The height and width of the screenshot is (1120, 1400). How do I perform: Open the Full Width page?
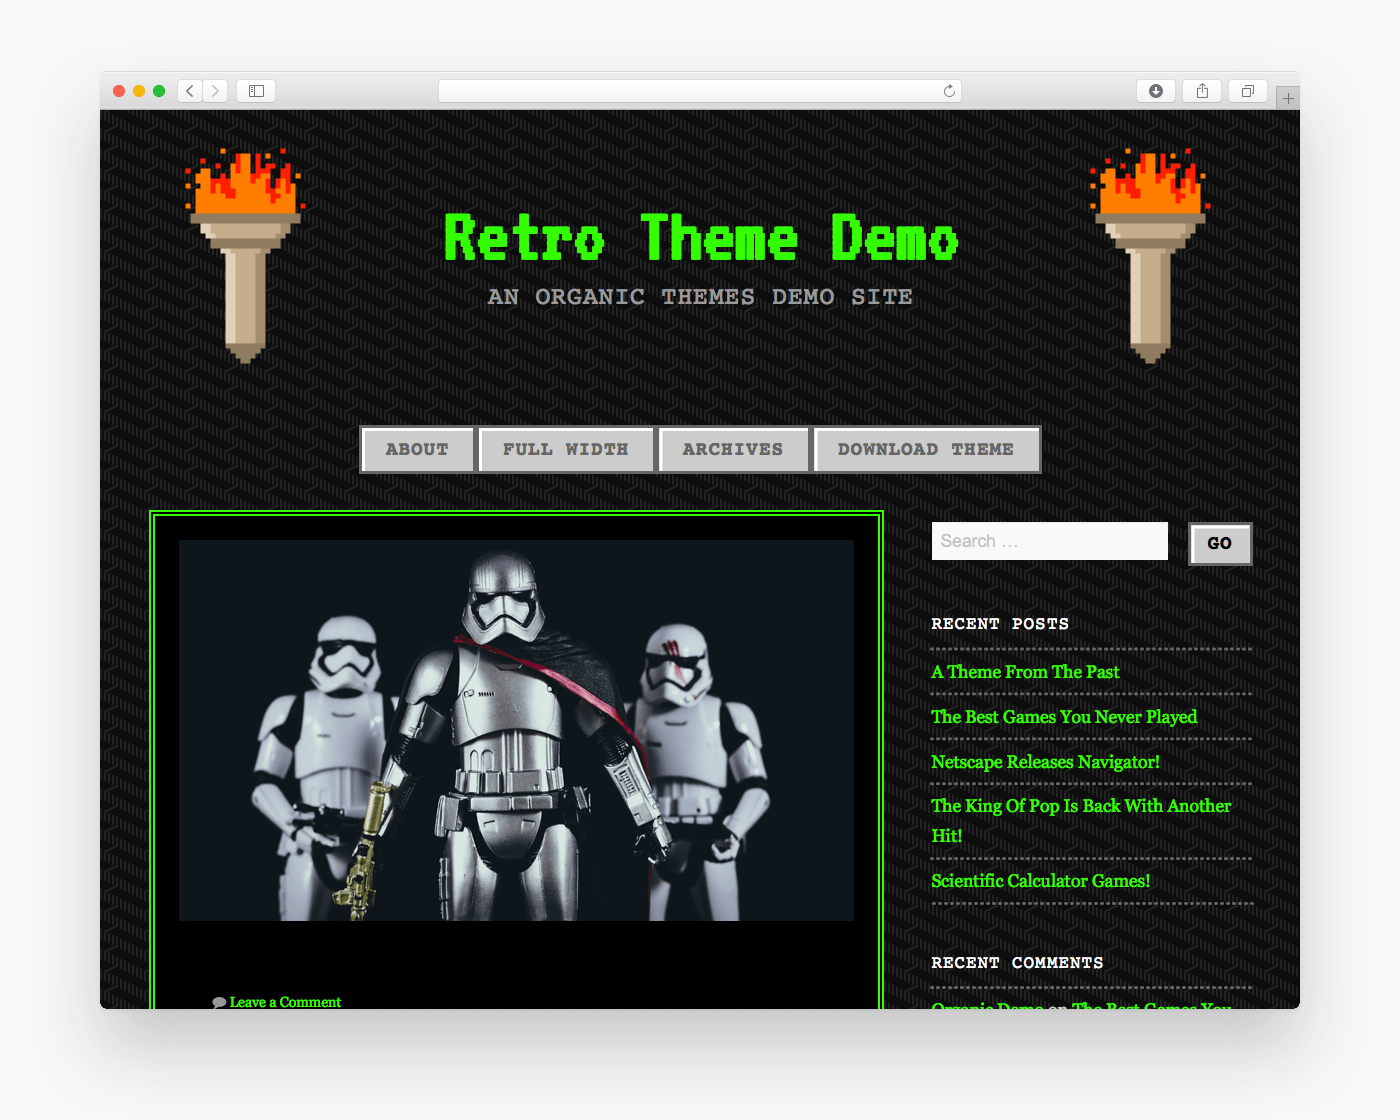(566, 449)
